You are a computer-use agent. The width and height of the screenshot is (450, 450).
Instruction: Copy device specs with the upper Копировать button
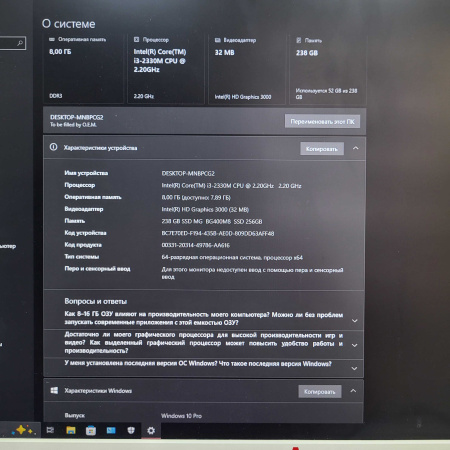pyautogui.click(x=322, y=149)
